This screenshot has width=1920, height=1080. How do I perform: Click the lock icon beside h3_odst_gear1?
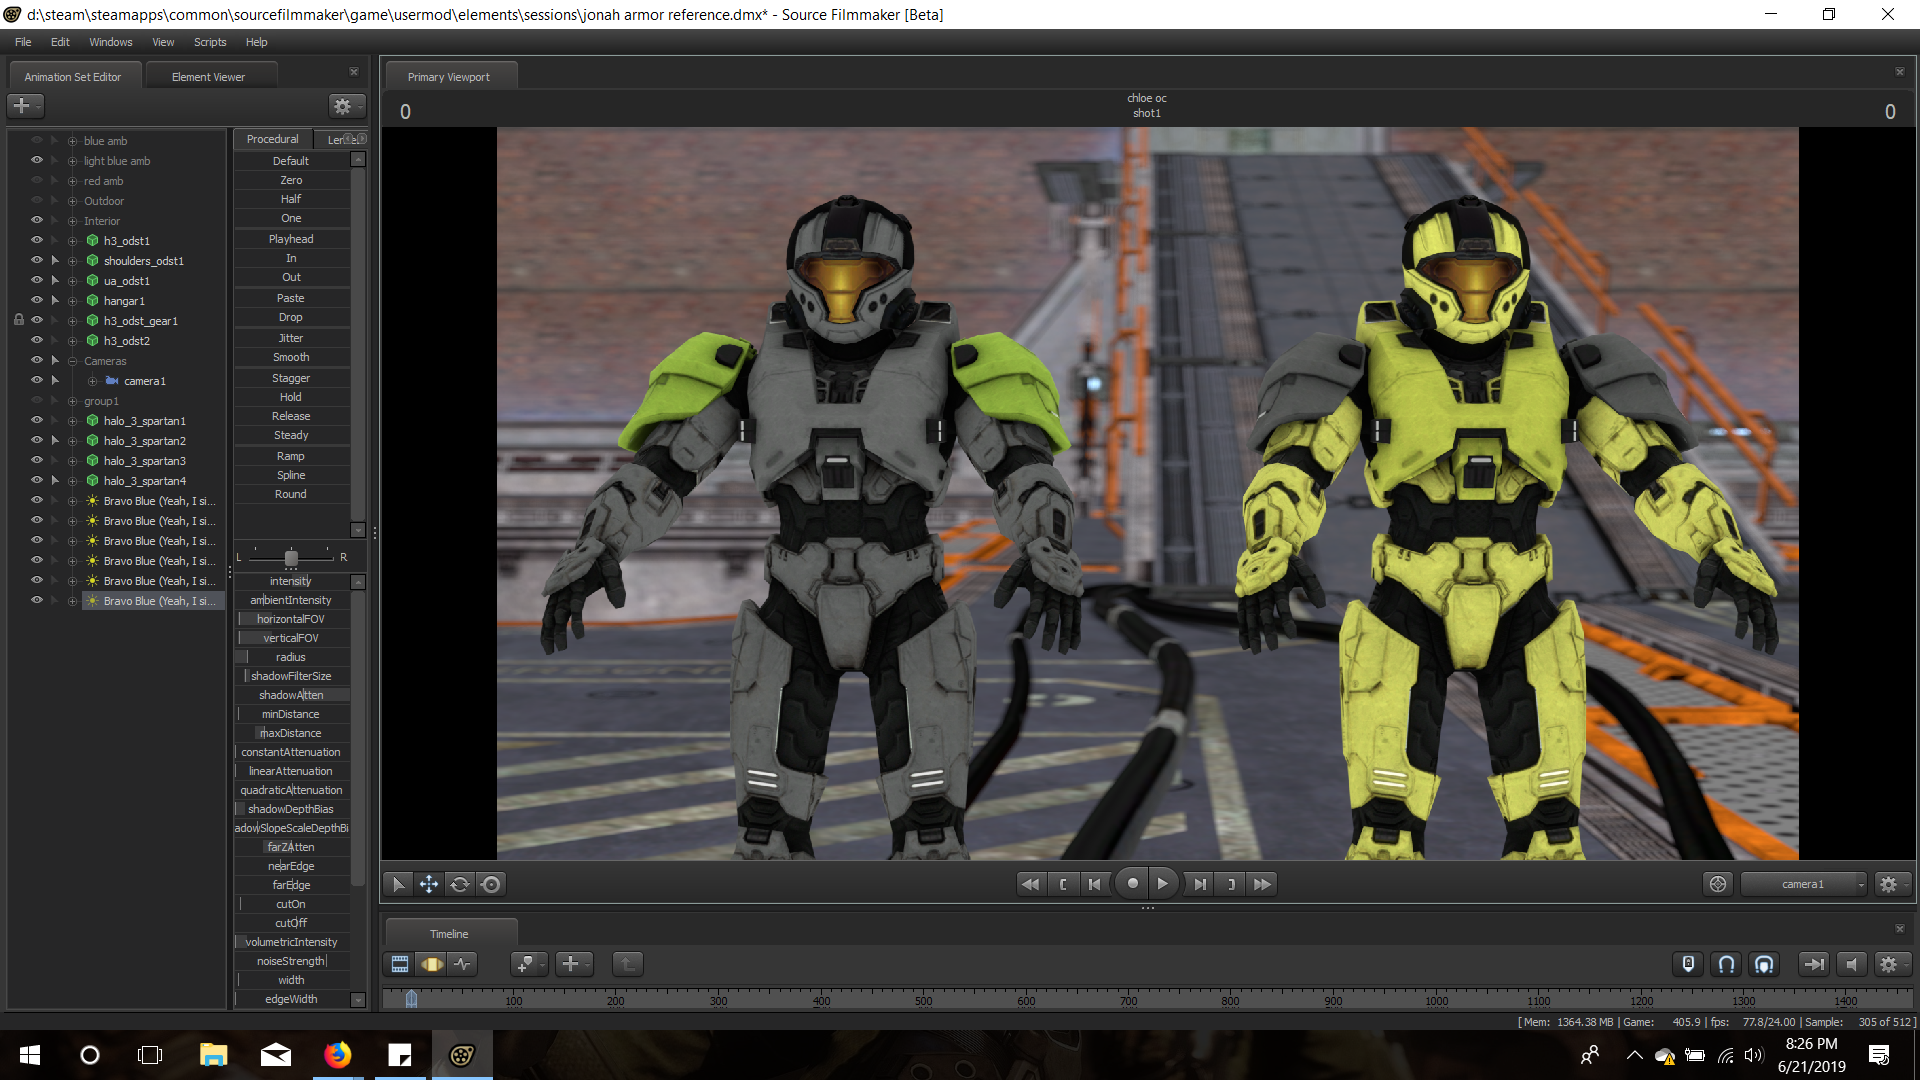pos(18,320)
